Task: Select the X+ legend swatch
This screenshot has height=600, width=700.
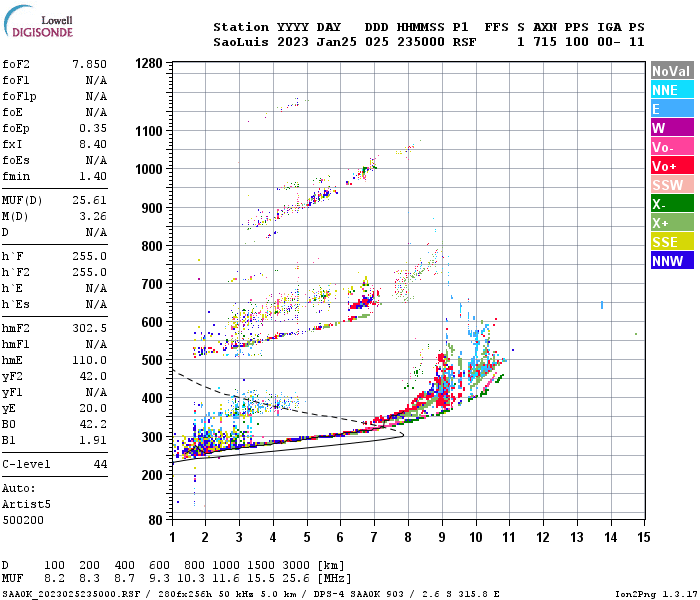Action: tap(672, 223)
